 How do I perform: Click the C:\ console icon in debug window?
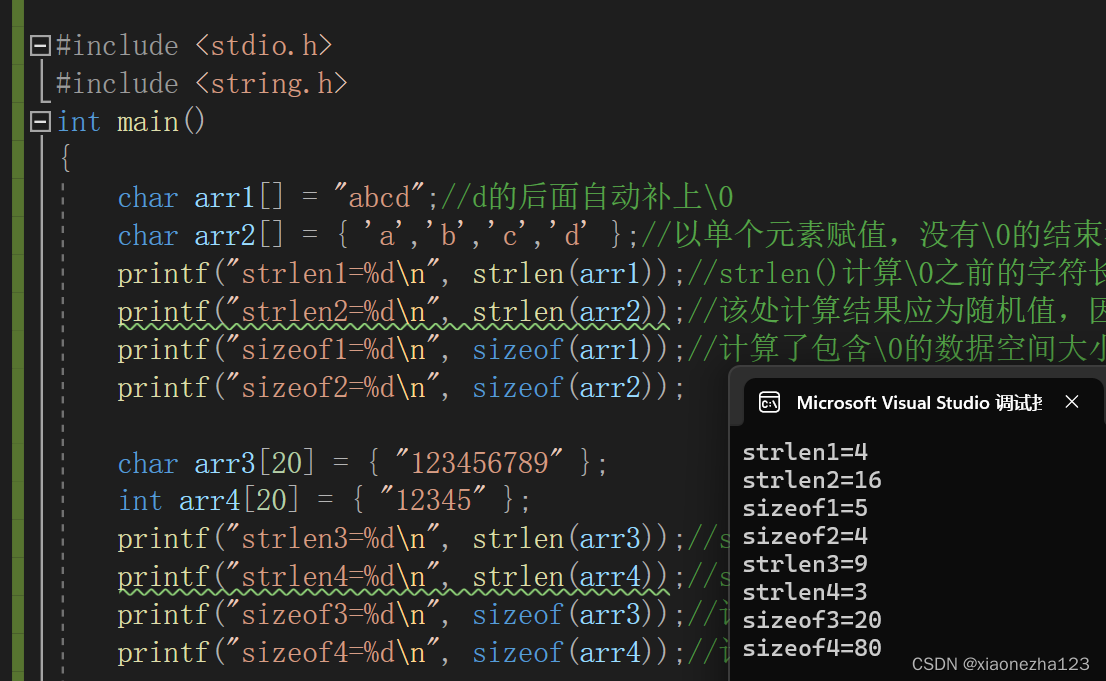coord(769,402)
